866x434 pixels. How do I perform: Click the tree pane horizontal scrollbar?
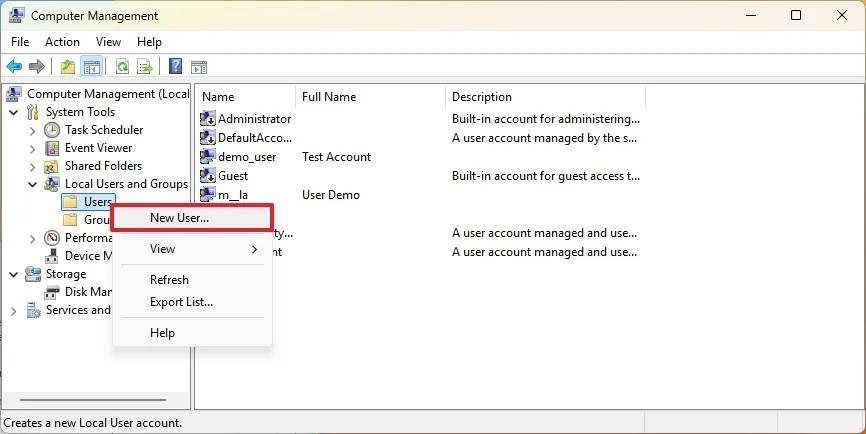click(x=93, y=400)
